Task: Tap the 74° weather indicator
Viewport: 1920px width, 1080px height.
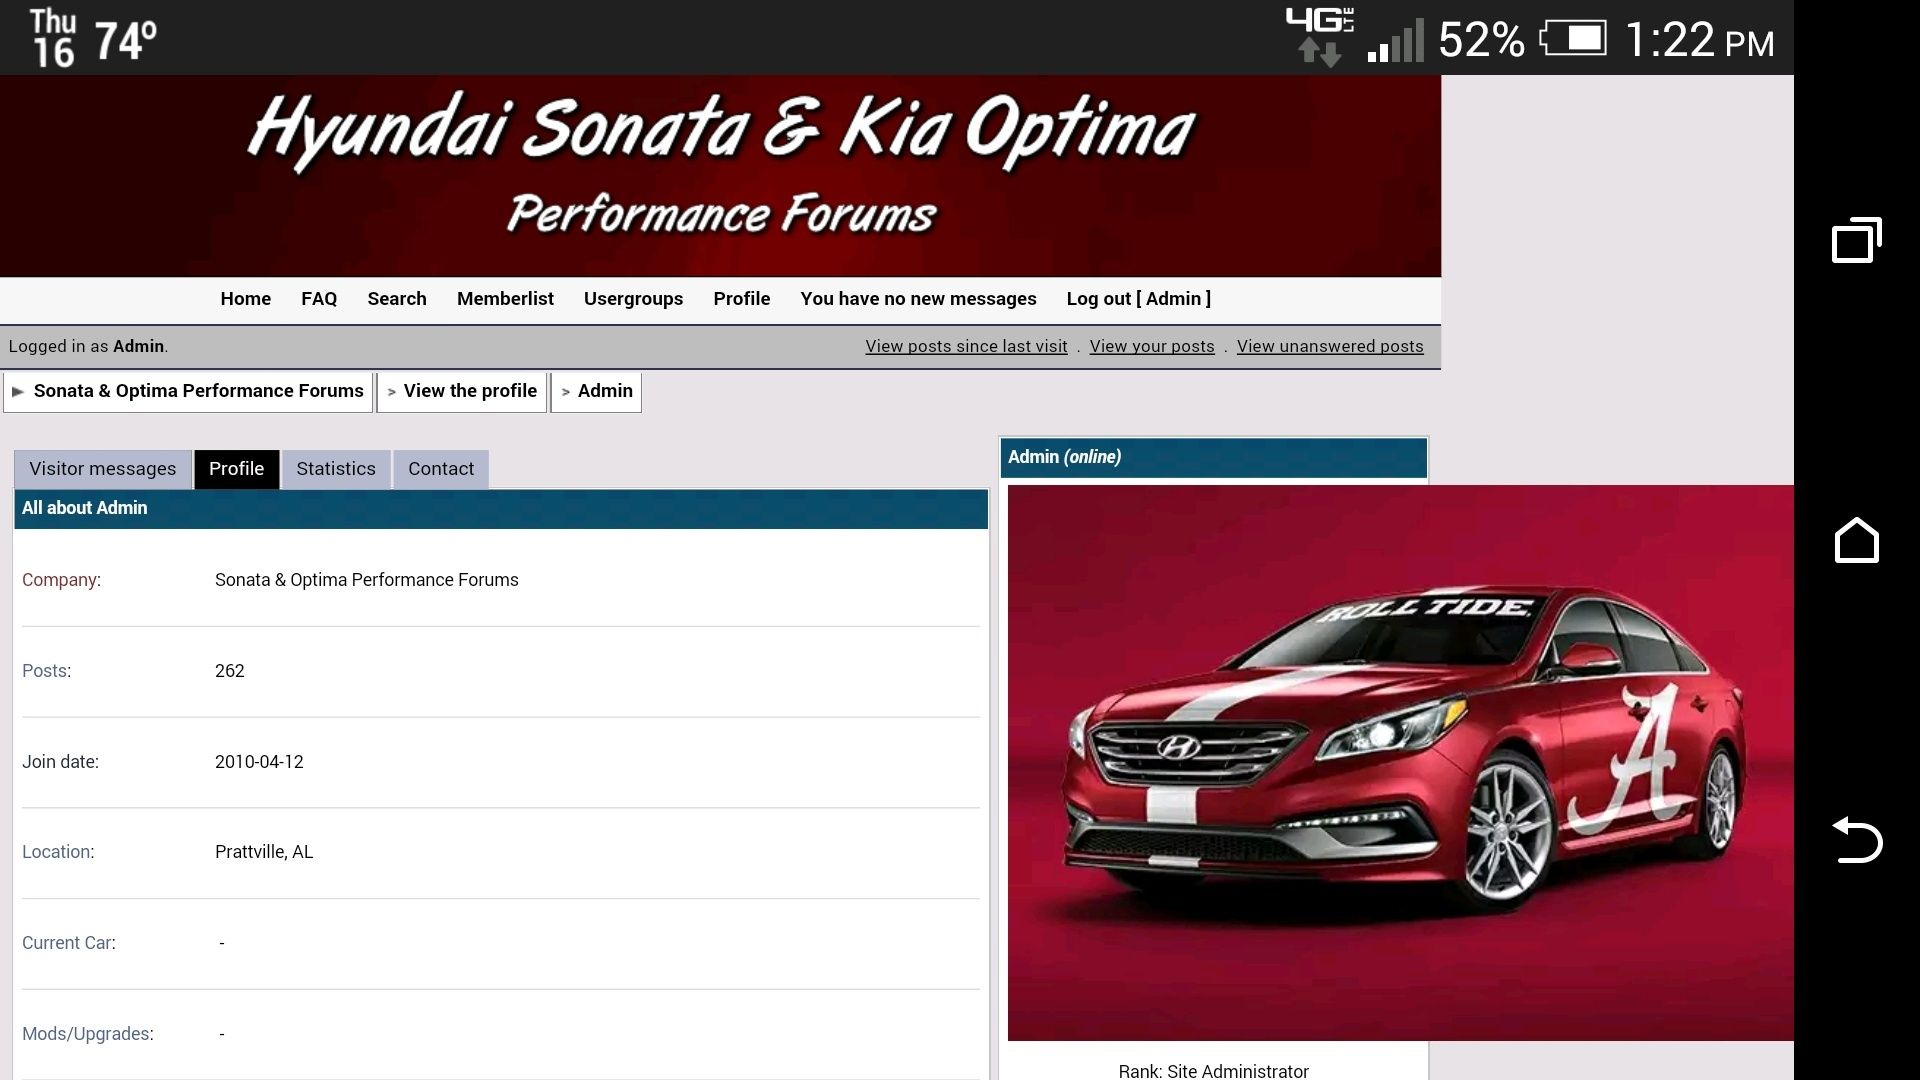Action: 125,41
